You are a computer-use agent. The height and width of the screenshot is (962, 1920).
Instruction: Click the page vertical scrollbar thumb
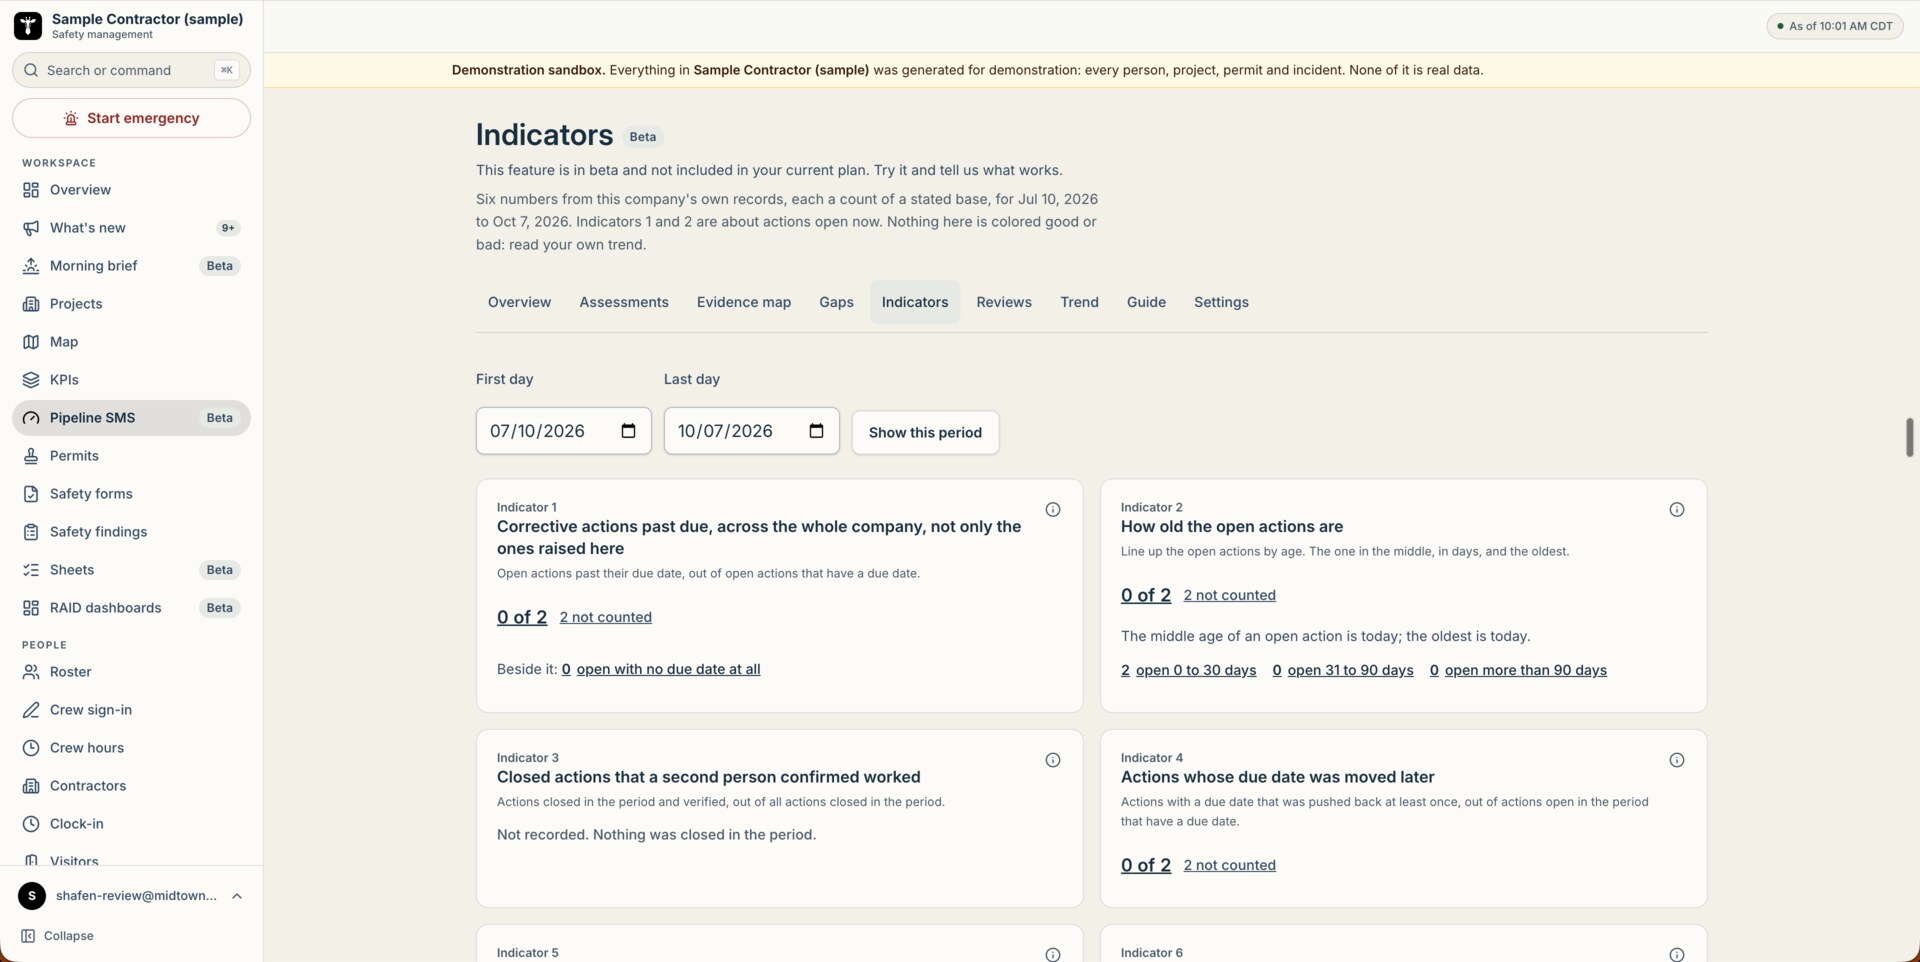[x=1909, y=438]
